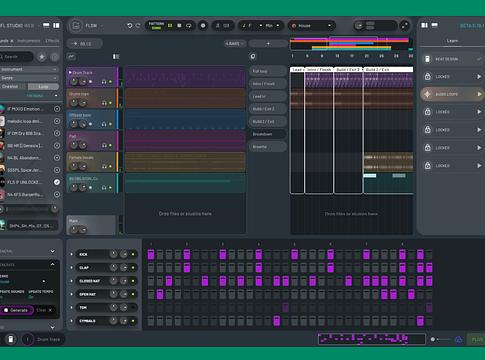
Task: Click the favorites star in Sounds browser
Action: (42, 57)
